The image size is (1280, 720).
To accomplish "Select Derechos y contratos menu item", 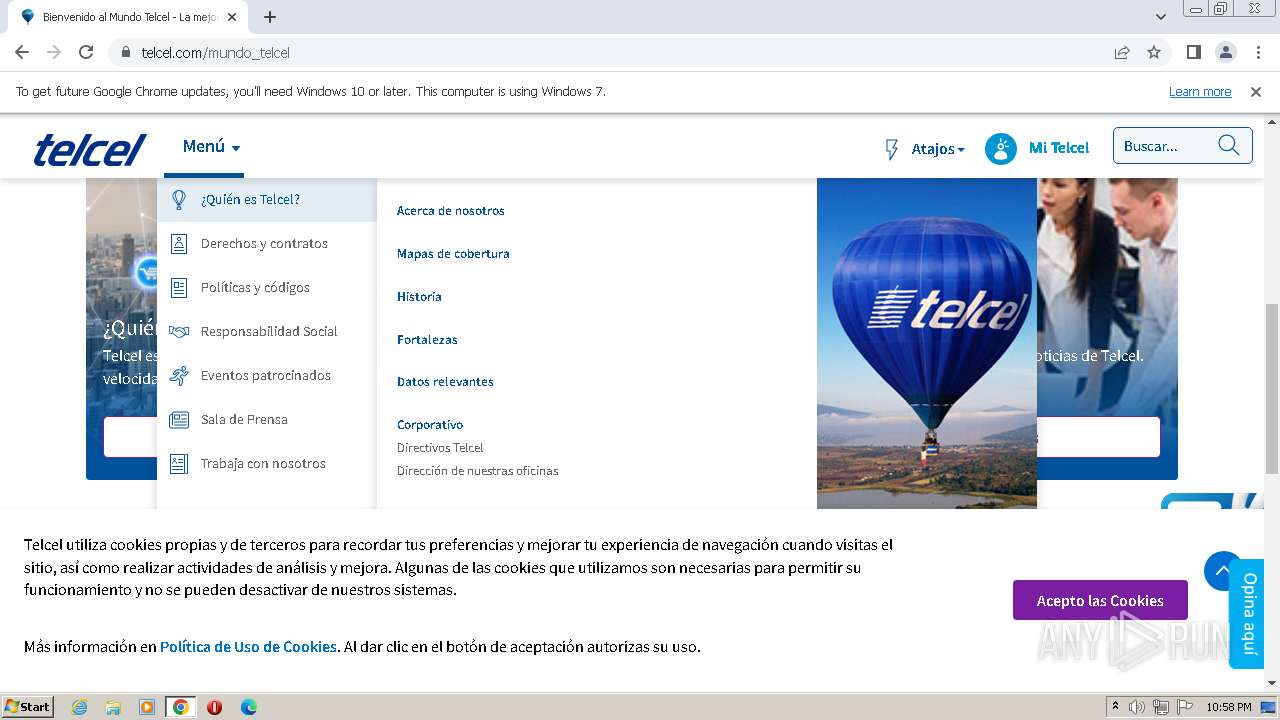I will pos(266,243).
